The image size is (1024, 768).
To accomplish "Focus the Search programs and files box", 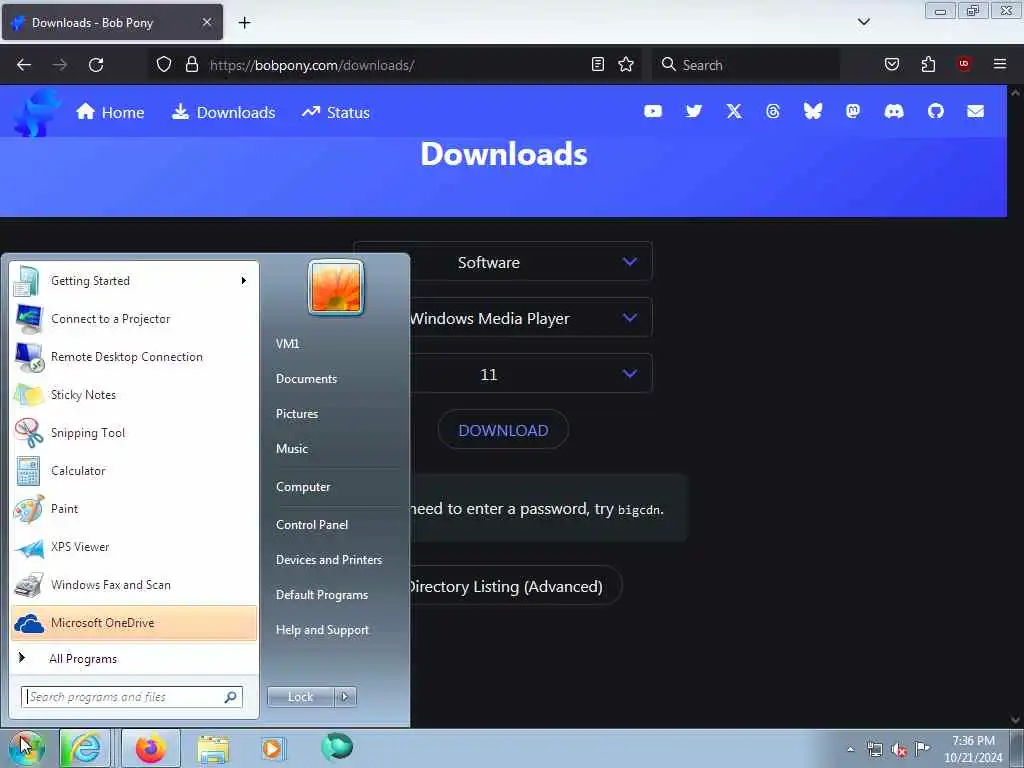I will click(x=132, y=697).
